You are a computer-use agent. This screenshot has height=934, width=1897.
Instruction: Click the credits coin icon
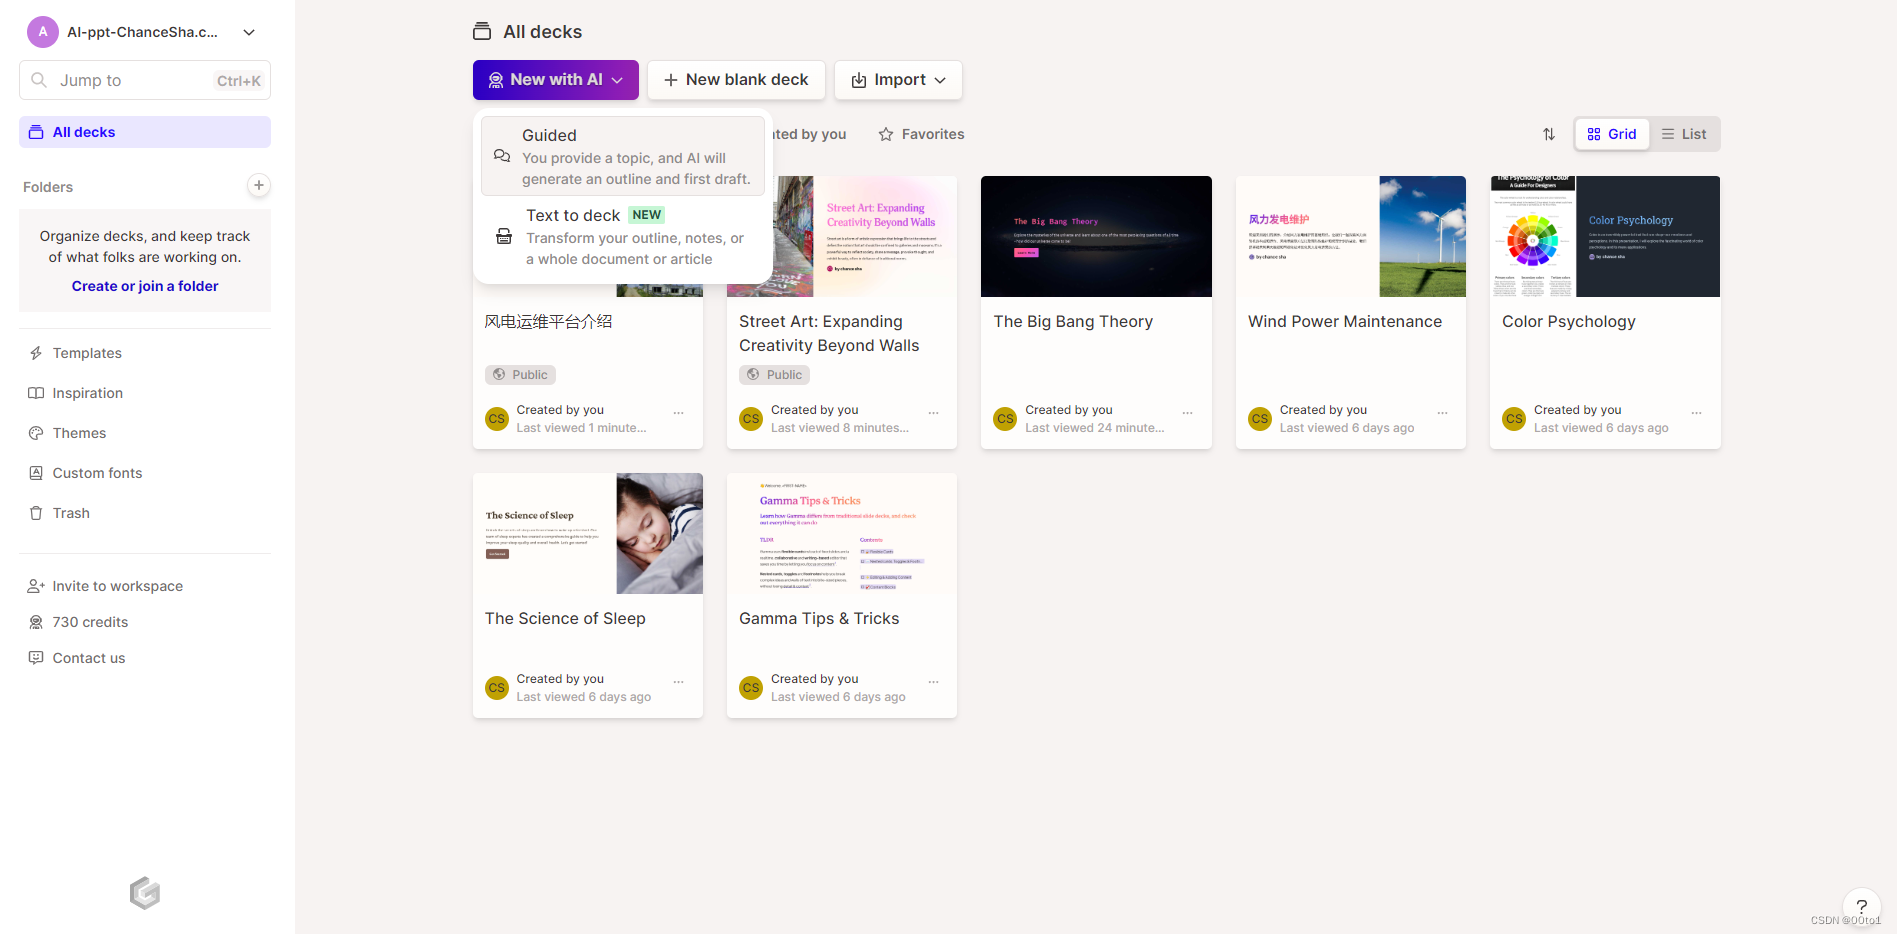click(x=36, y=622)
